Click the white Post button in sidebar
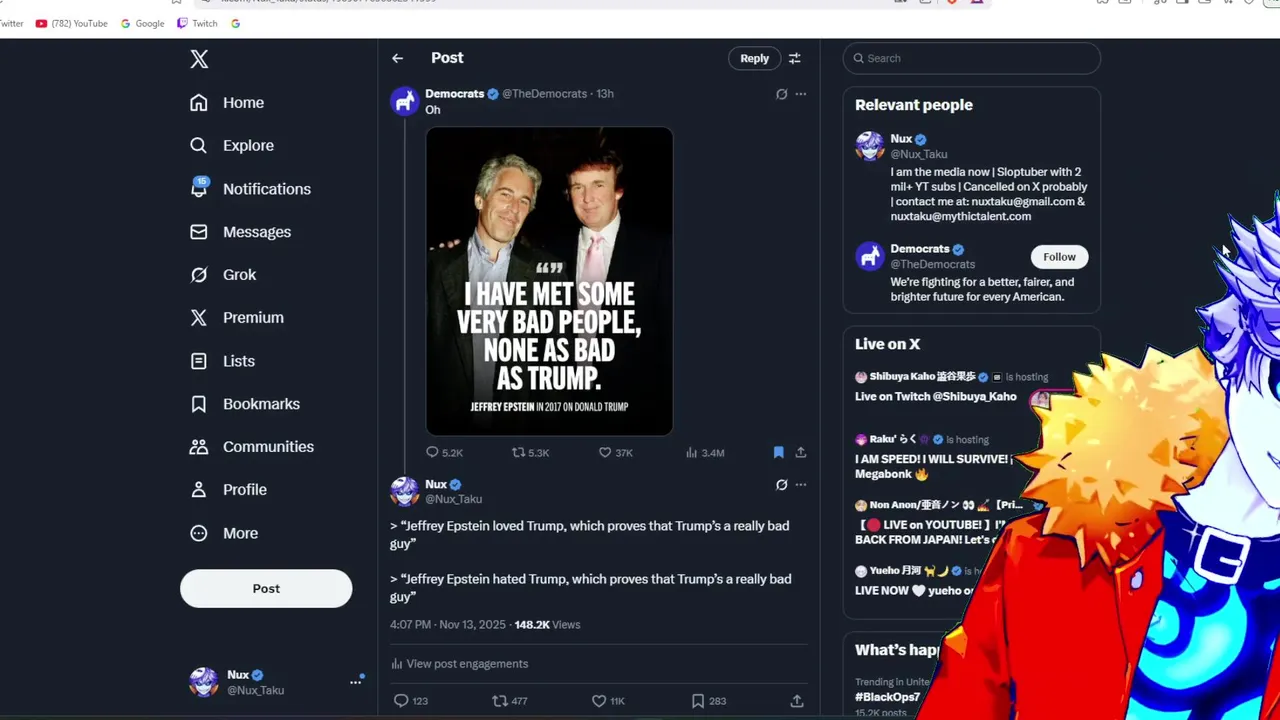1280x720 pixels. click(266, 589)
